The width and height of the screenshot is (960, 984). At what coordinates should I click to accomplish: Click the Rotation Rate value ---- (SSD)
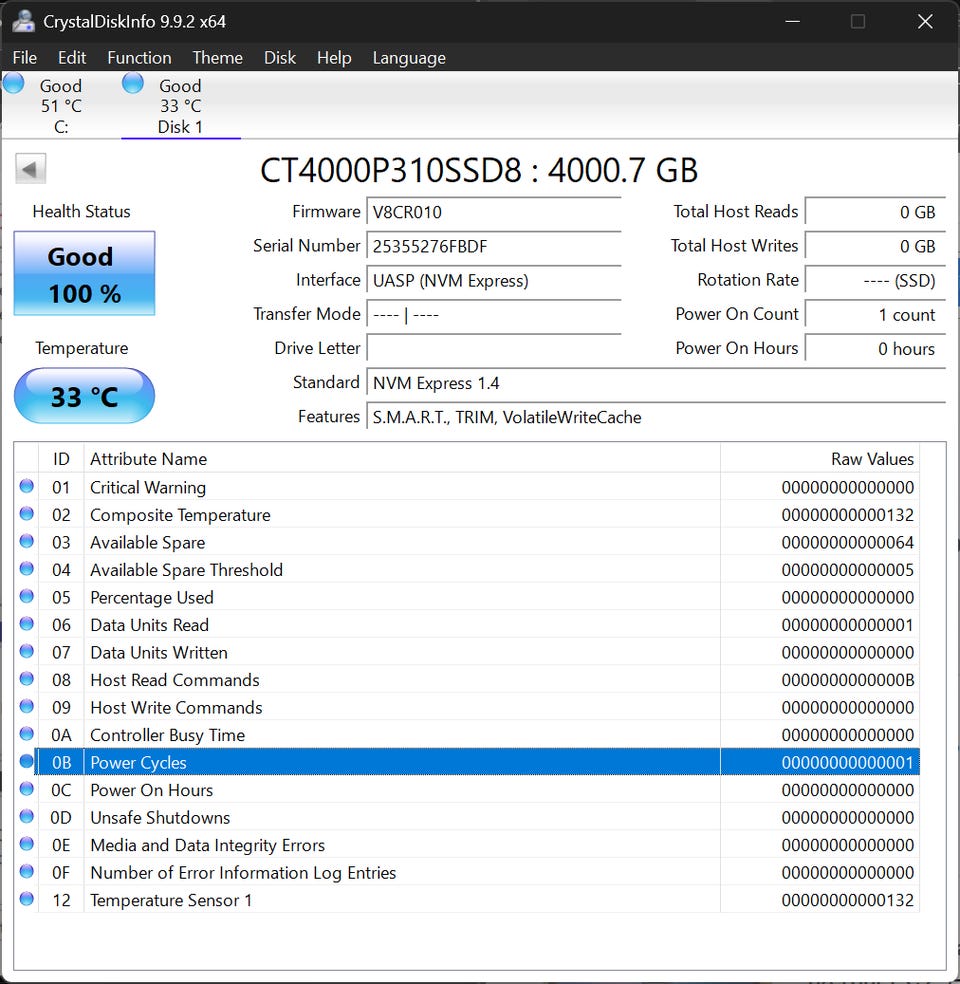875,280
